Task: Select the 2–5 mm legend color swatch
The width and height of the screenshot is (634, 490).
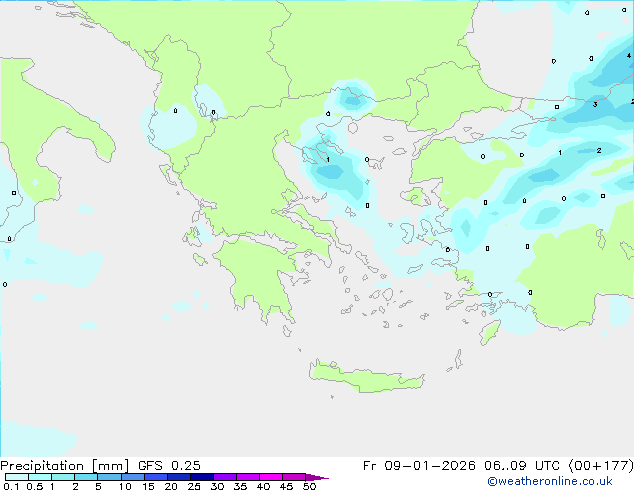Action: click(86, 477)
